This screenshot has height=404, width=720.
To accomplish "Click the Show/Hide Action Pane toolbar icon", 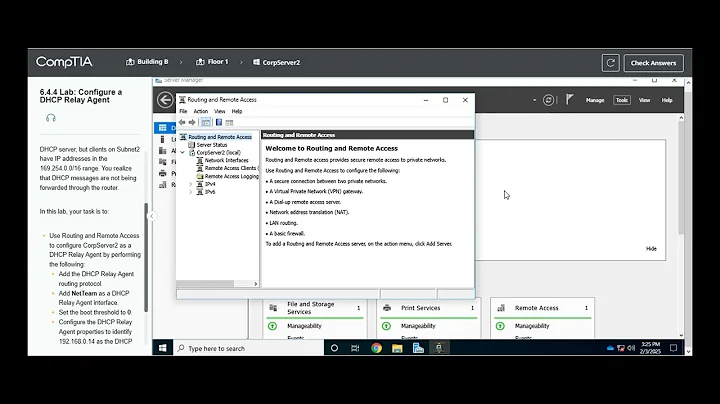I will [x=229, y=122].
